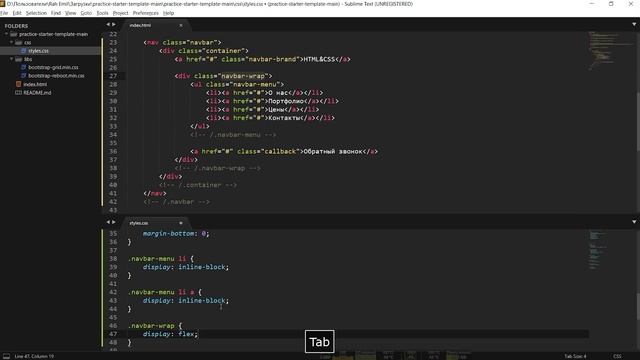Screen dimensions: 640x360
Task: Click line number 47 in styles.css gutter
Action: 113,334
